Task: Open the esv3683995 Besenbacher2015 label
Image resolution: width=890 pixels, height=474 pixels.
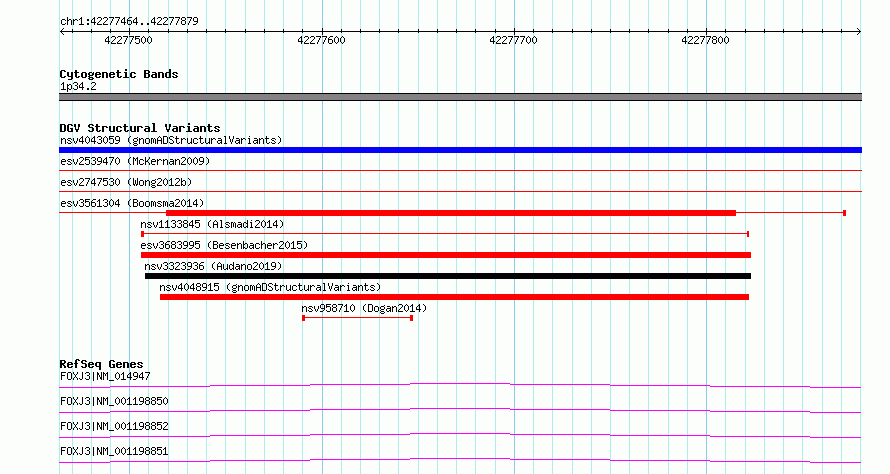Action: pyautogui.click(x=224, y=245)
